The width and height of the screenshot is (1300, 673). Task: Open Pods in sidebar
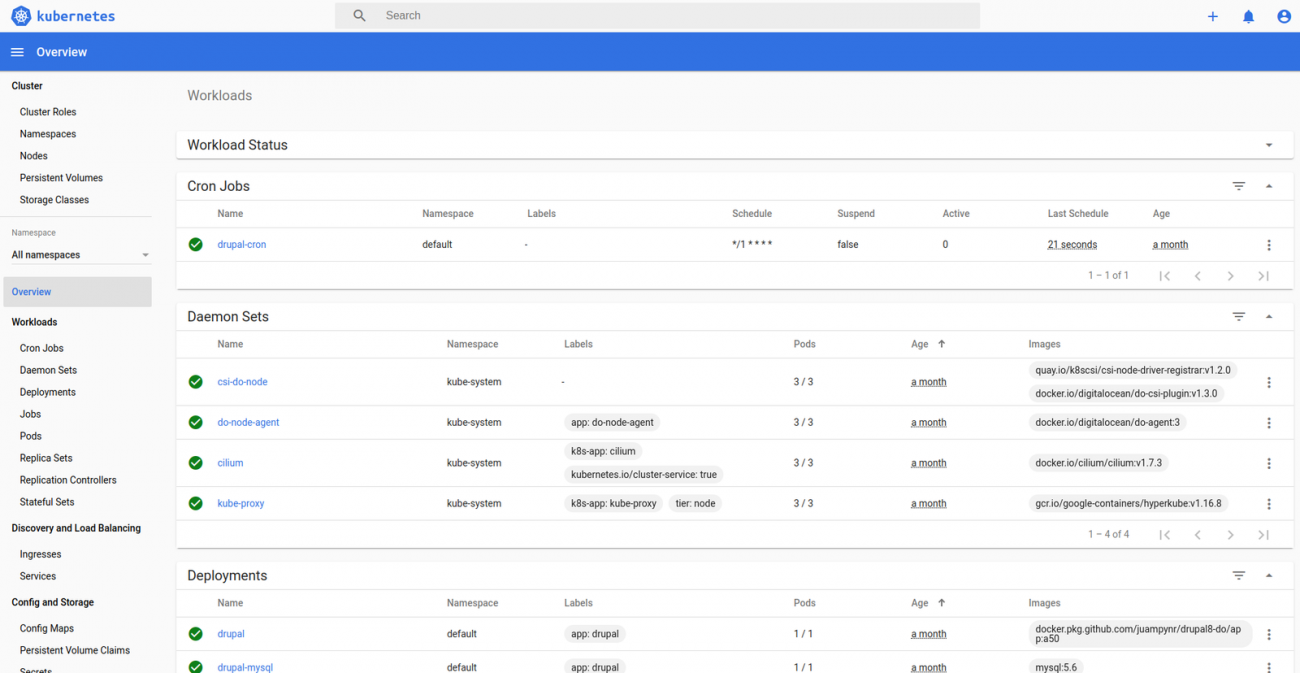[31, 436]
